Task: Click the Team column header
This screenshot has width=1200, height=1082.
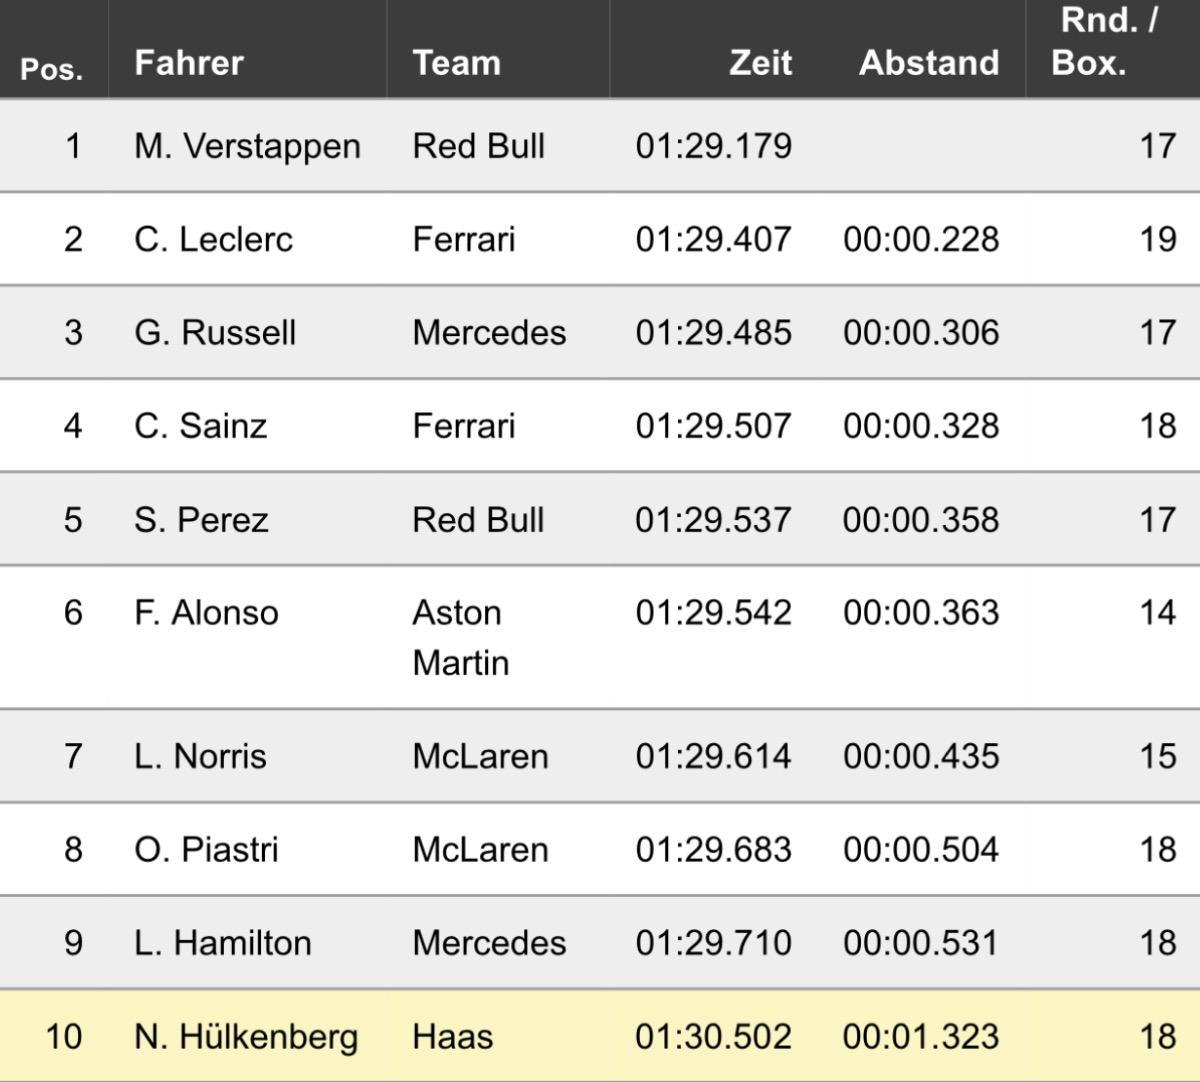Action: coord(456,63)
